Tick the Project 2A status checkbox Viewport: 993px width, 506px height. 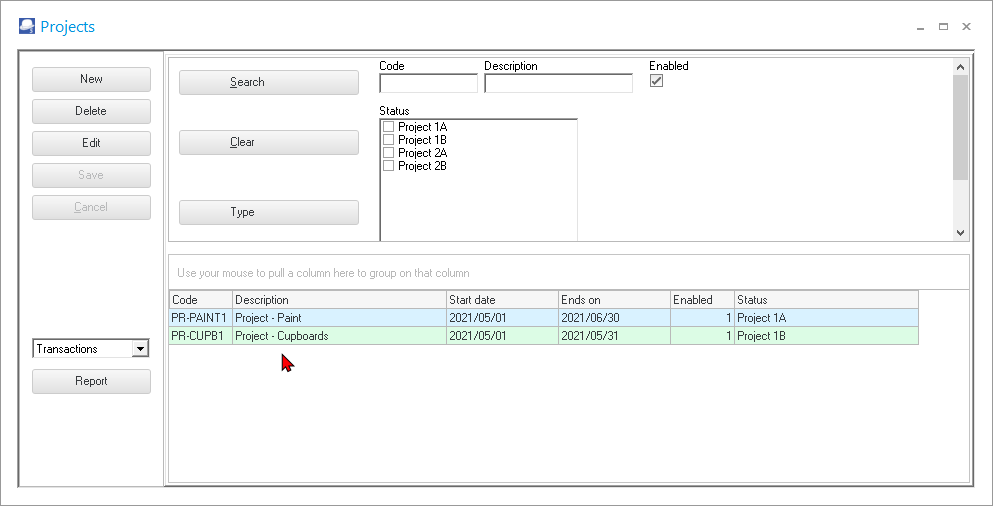pyautogui.click(x=389, y=153)
